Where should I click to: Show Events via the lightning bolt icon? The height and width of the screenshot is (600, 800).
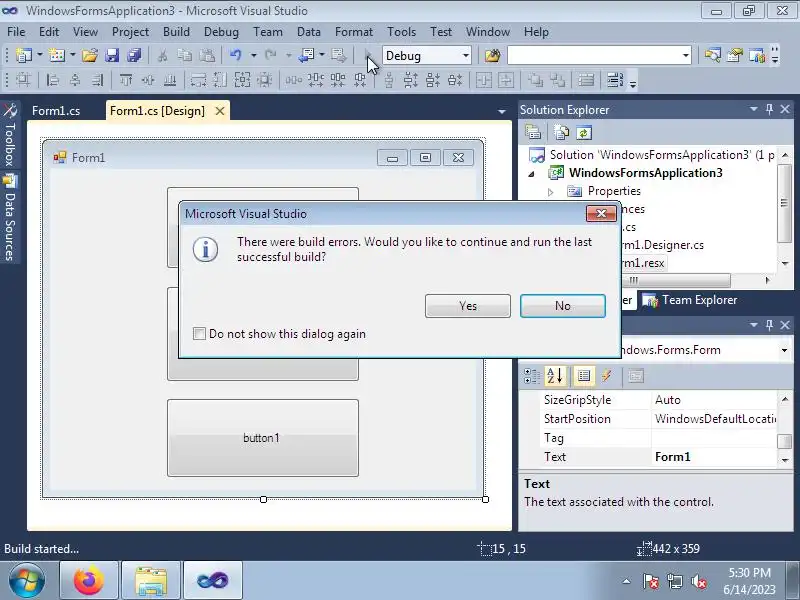607,376
